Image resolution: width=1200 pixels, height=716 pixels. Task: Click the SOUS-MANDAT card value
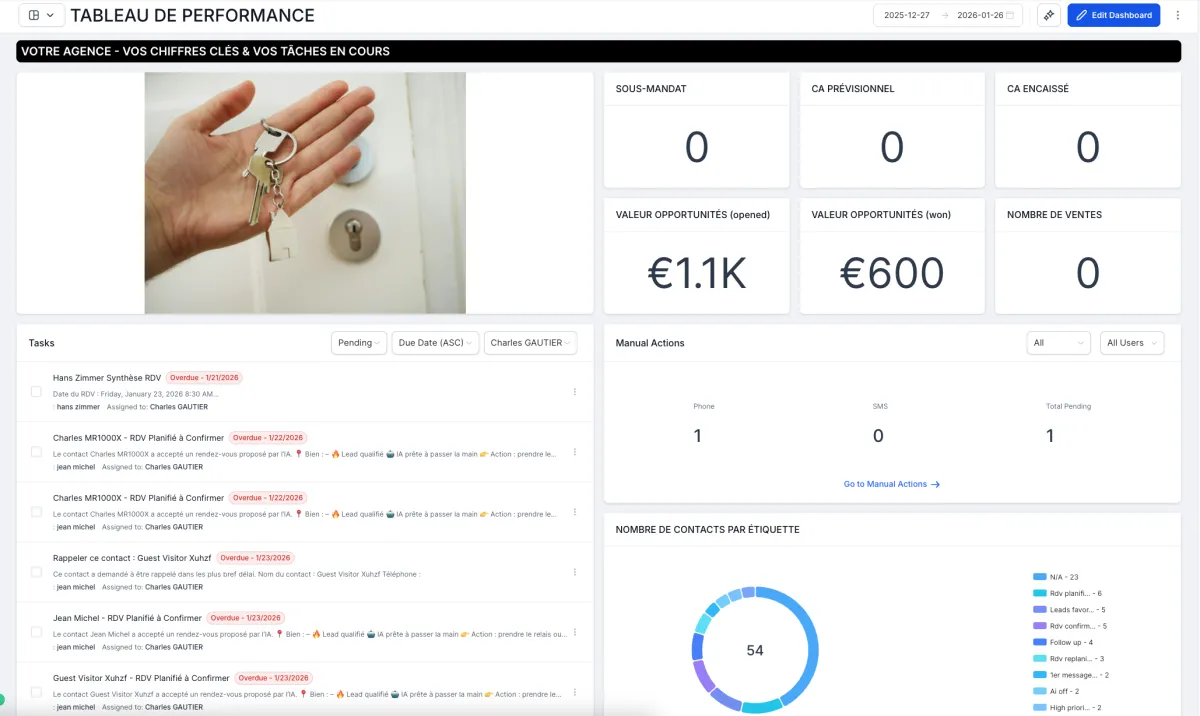[697, 148]
